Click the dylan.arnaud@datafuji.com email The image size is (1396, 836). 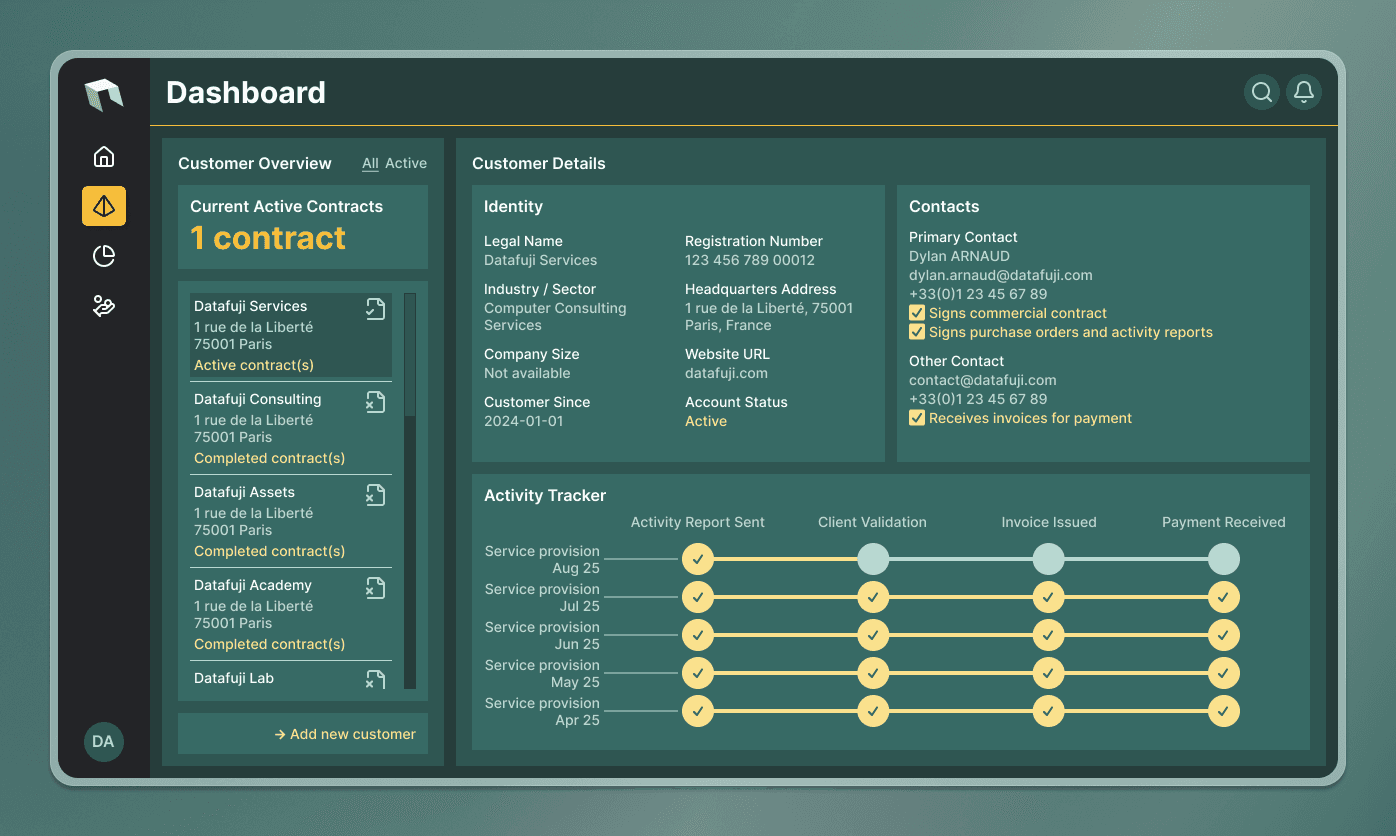coord(1000,275)
